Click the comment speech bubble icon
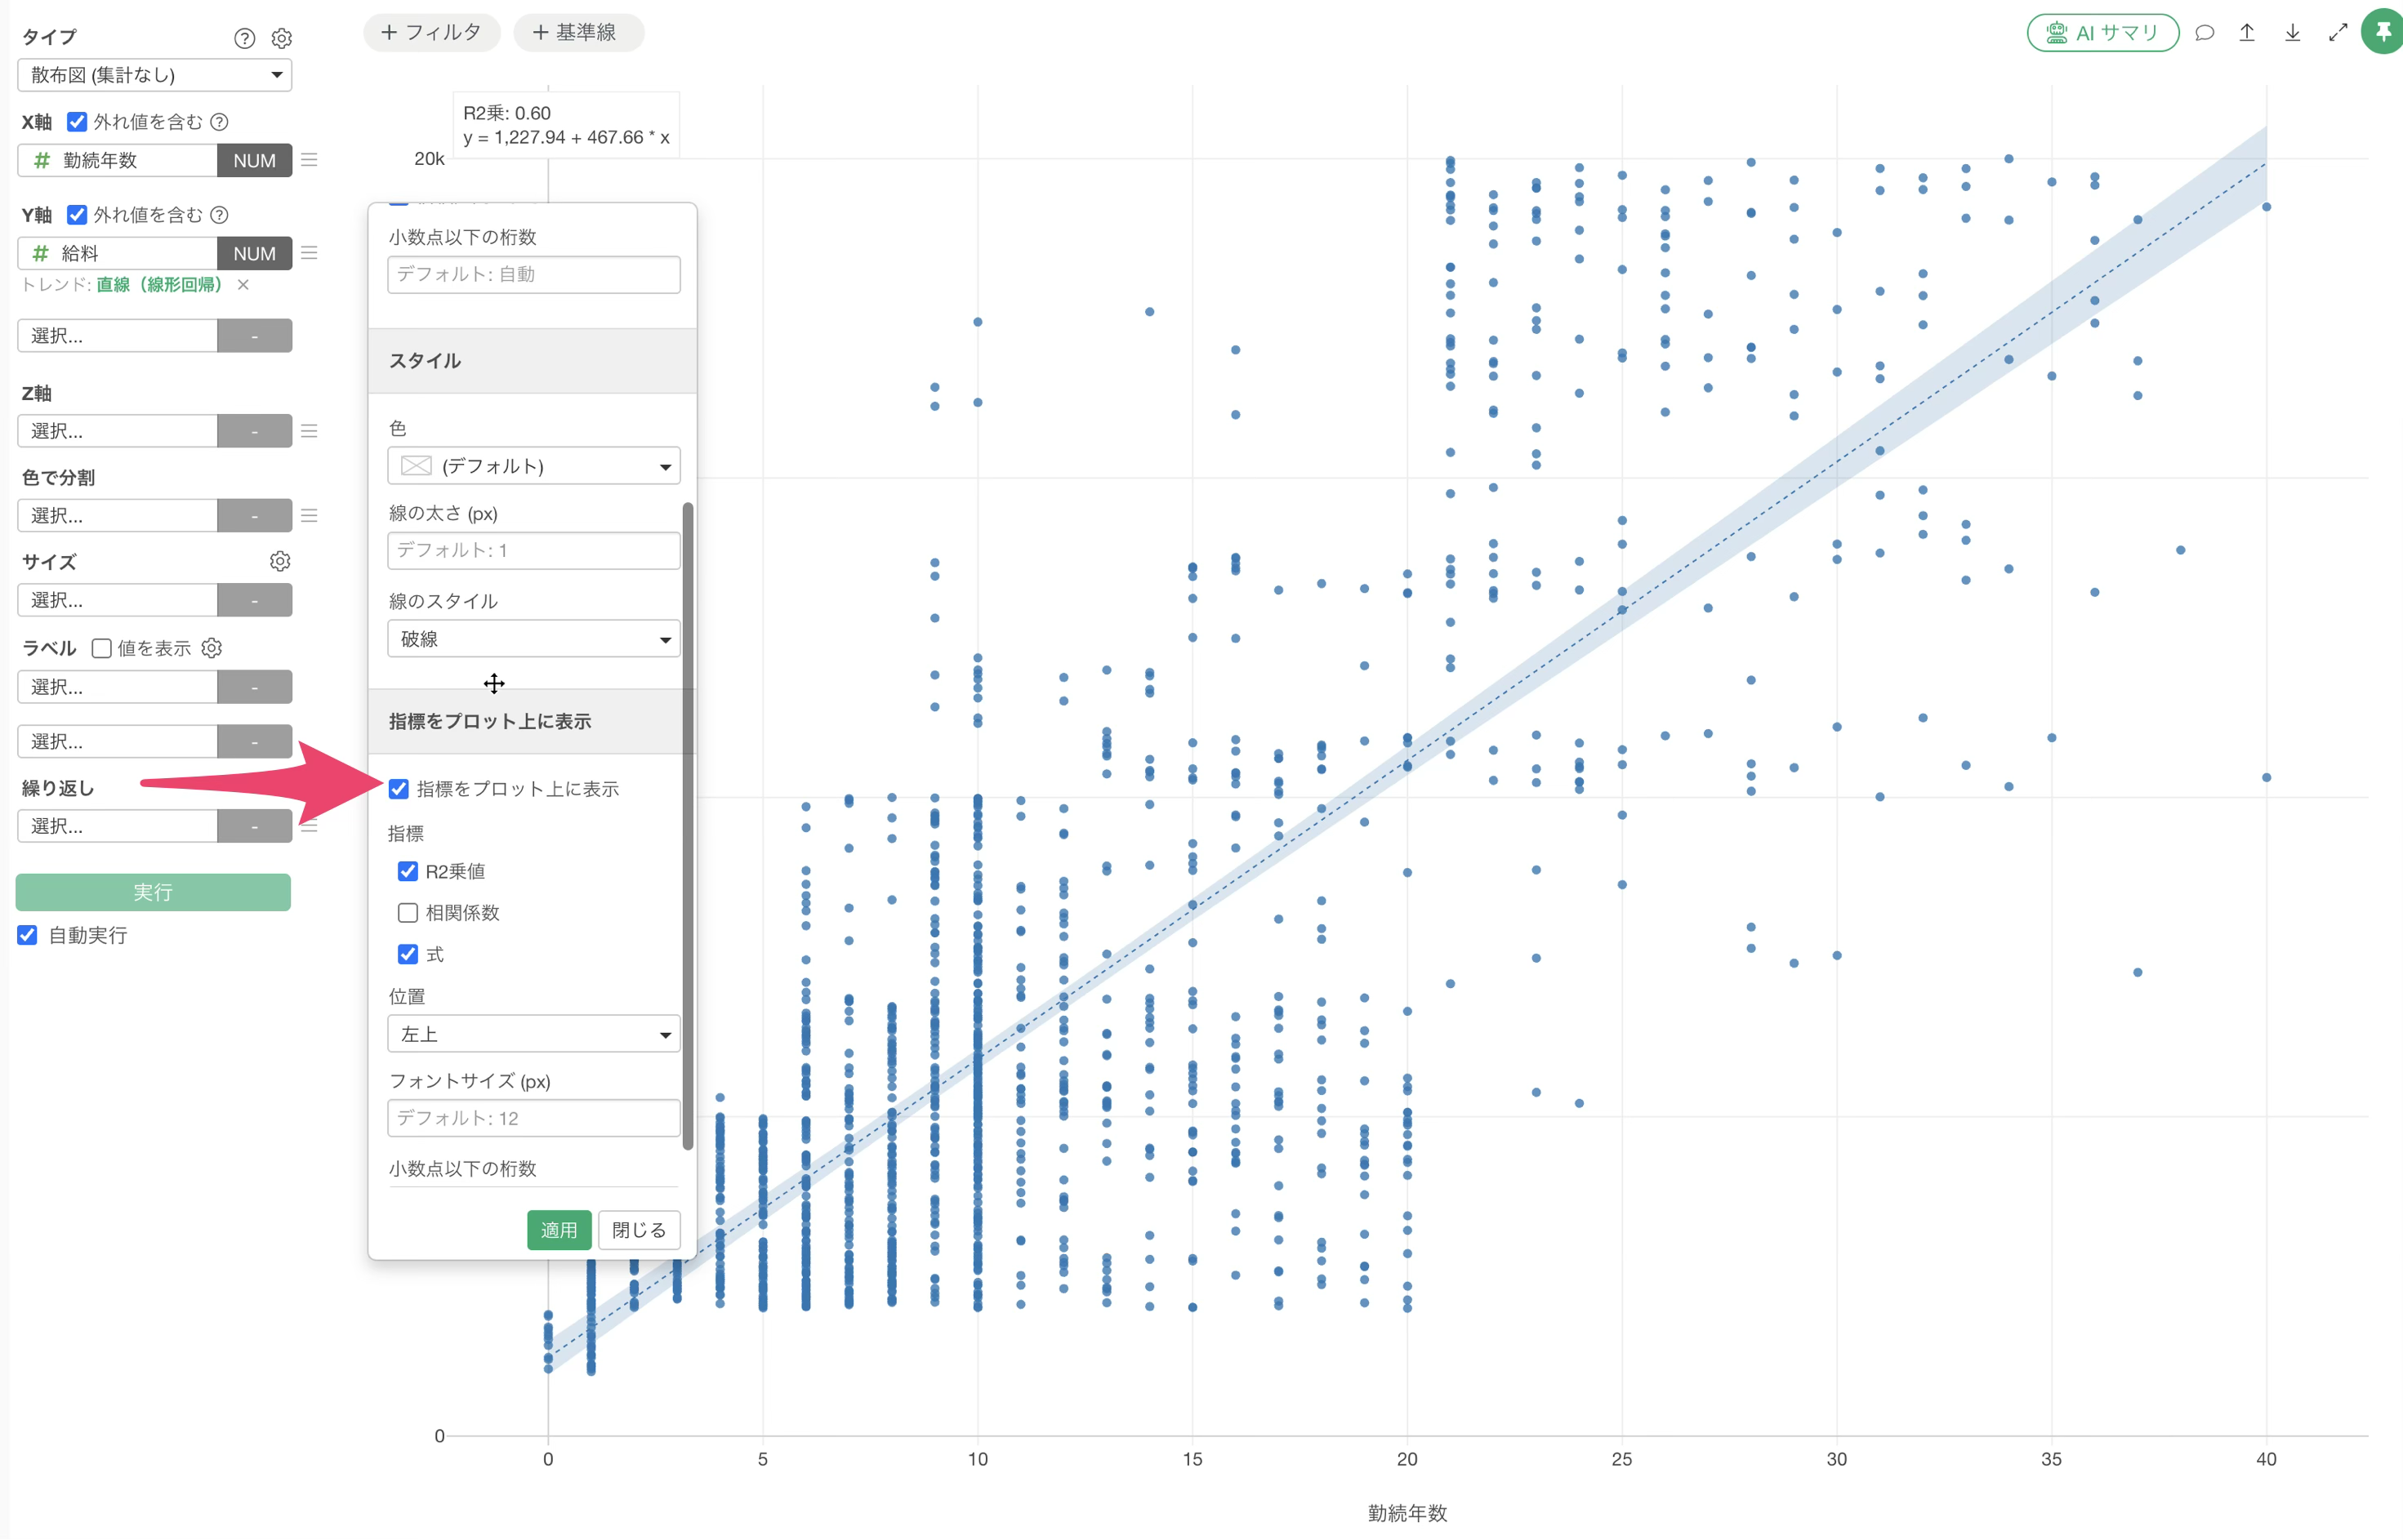2403x1540 pixels. click(2204, 33)
